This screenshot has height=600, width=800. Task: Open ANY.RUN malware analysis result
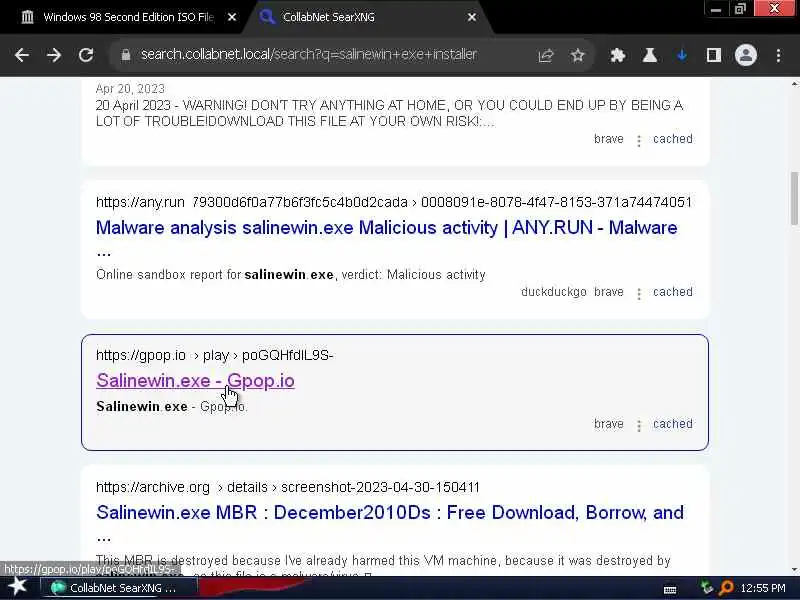(386, 228)
